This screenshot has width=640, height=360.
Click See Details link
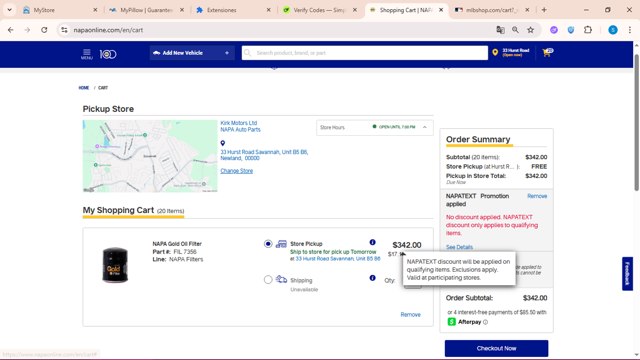[x=459, y=247]
